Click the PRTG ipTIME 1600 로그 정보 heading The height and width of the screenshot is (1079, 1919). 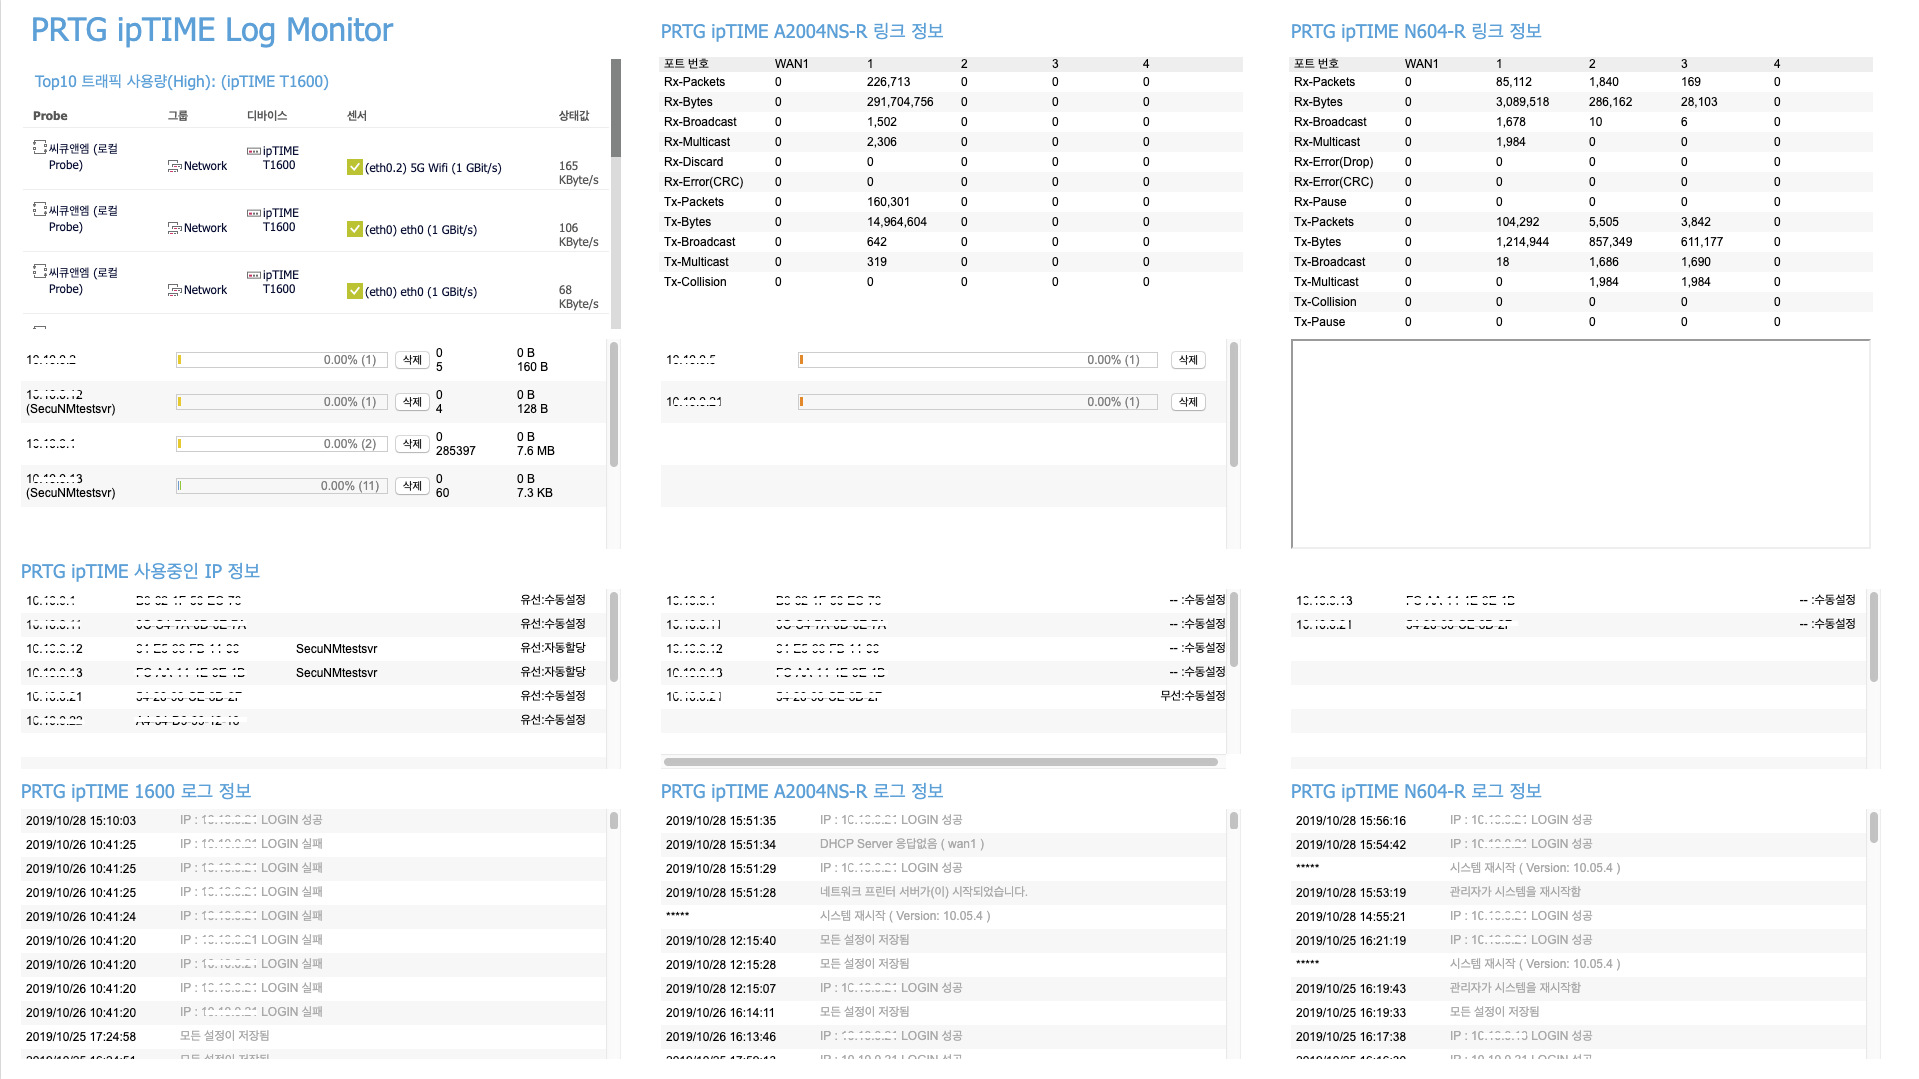(x=136, y=791)
